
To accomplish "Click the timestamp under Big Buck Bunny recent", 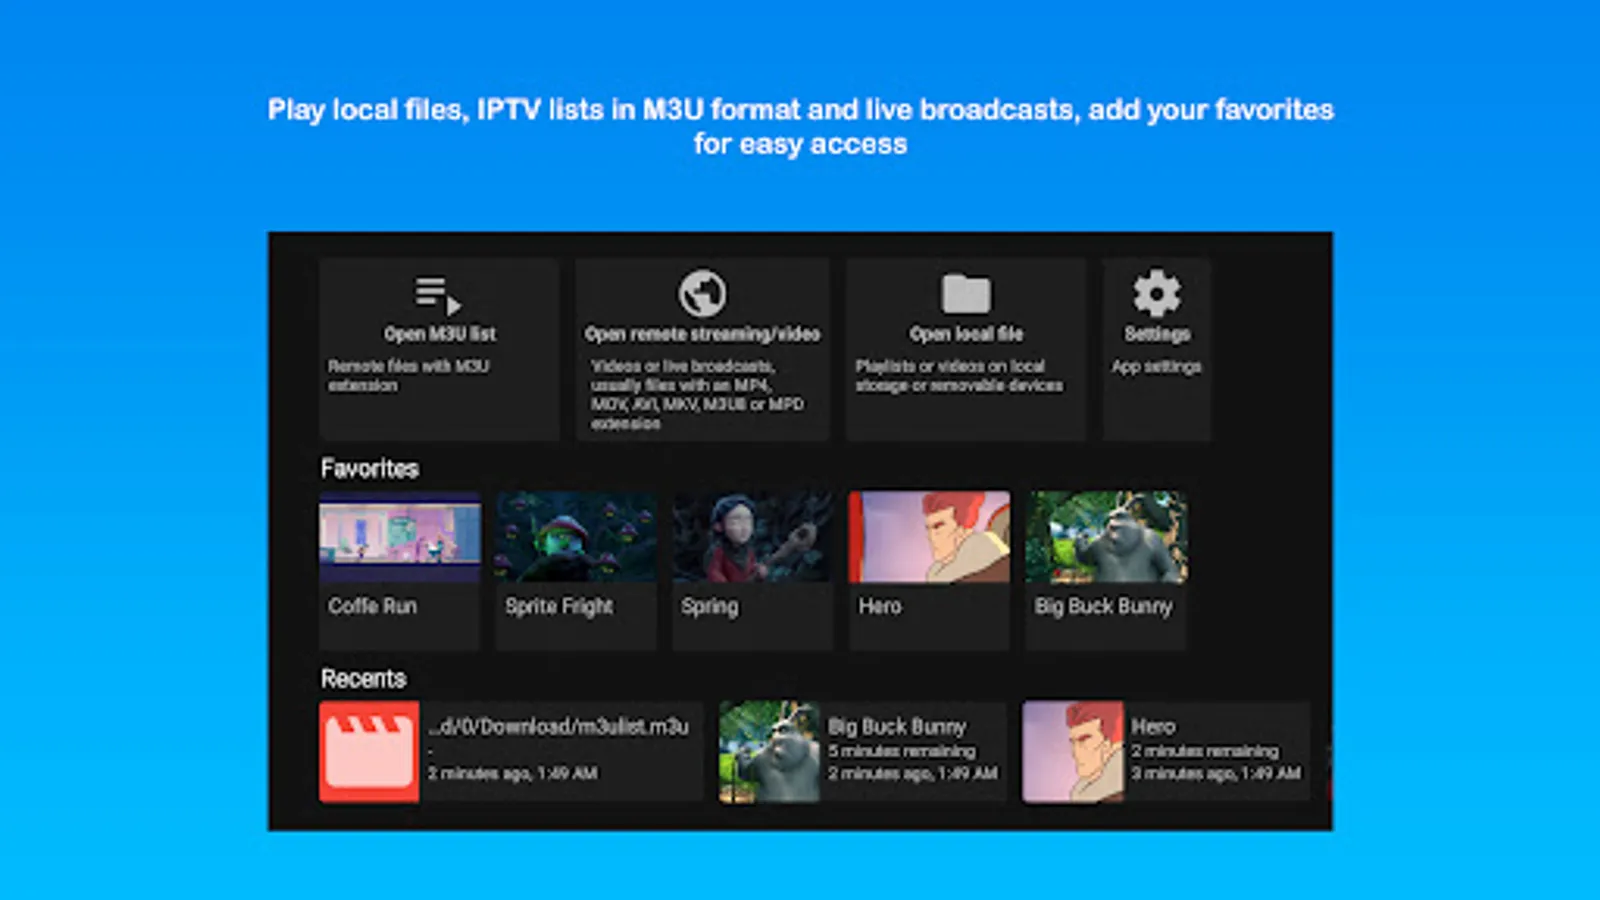I will [x=912, y=773].
